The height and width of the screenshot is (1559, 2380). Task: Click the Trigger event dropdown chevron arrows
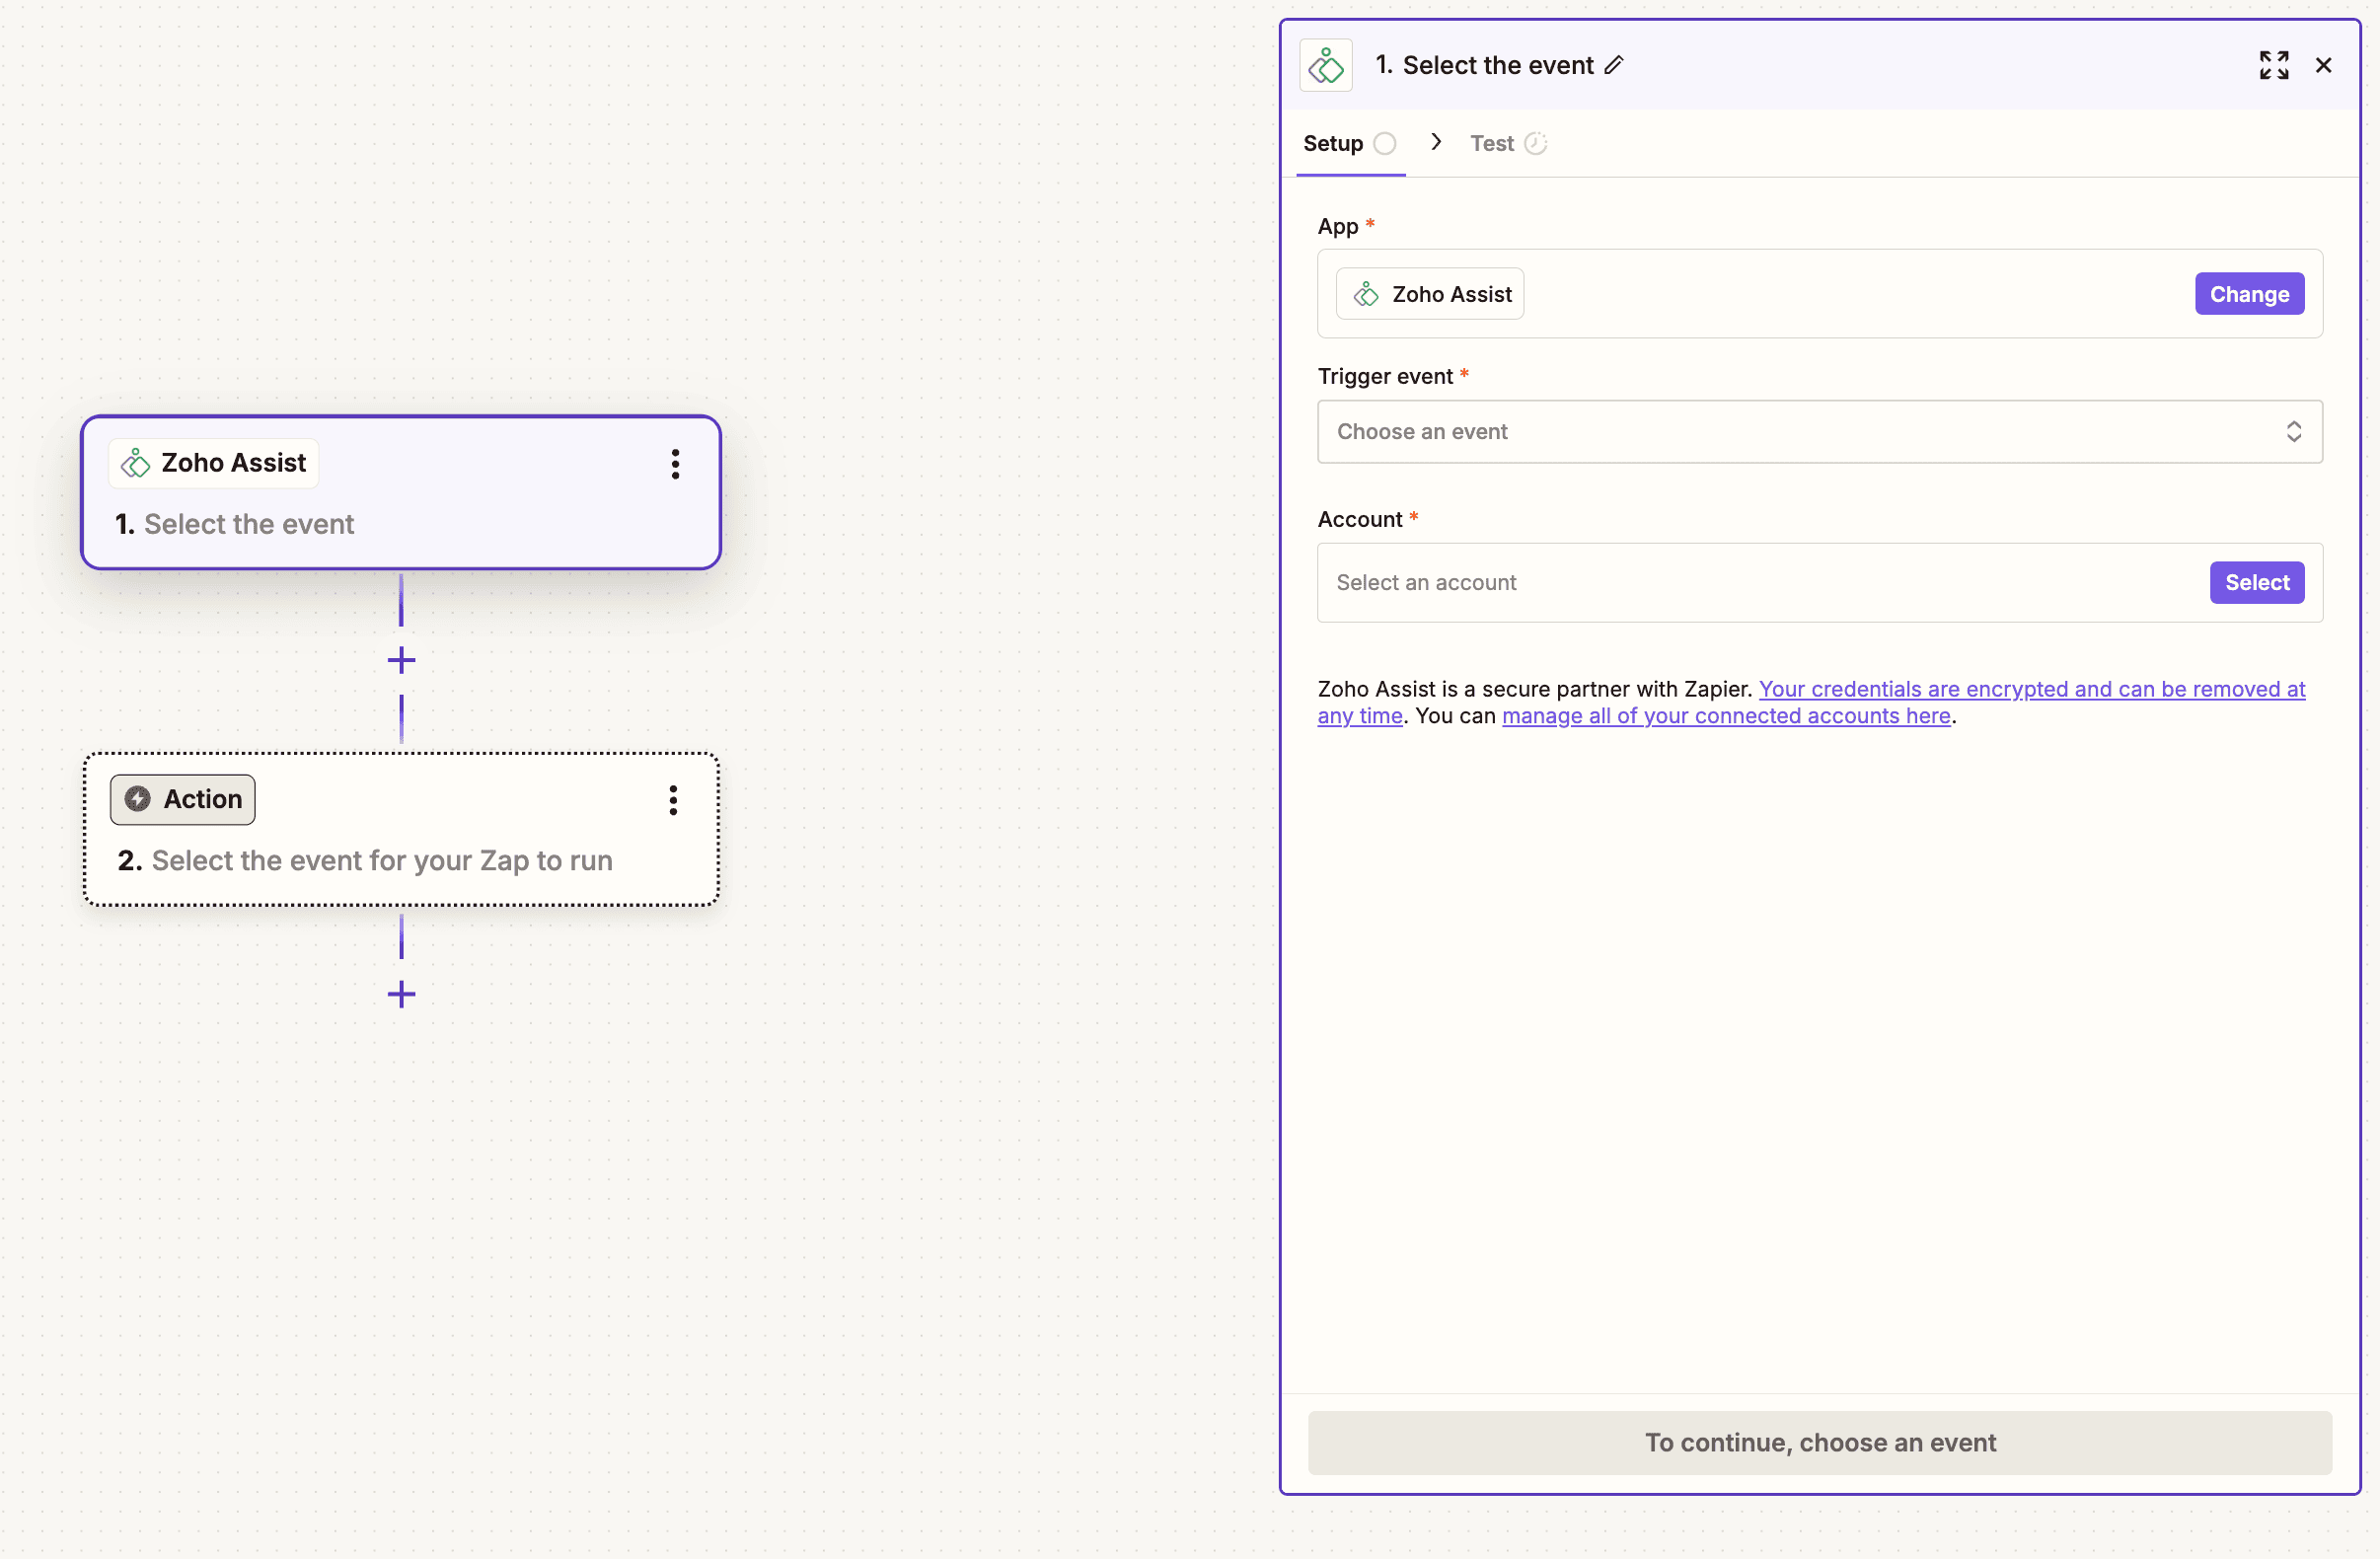click(x=2293, y=432)
